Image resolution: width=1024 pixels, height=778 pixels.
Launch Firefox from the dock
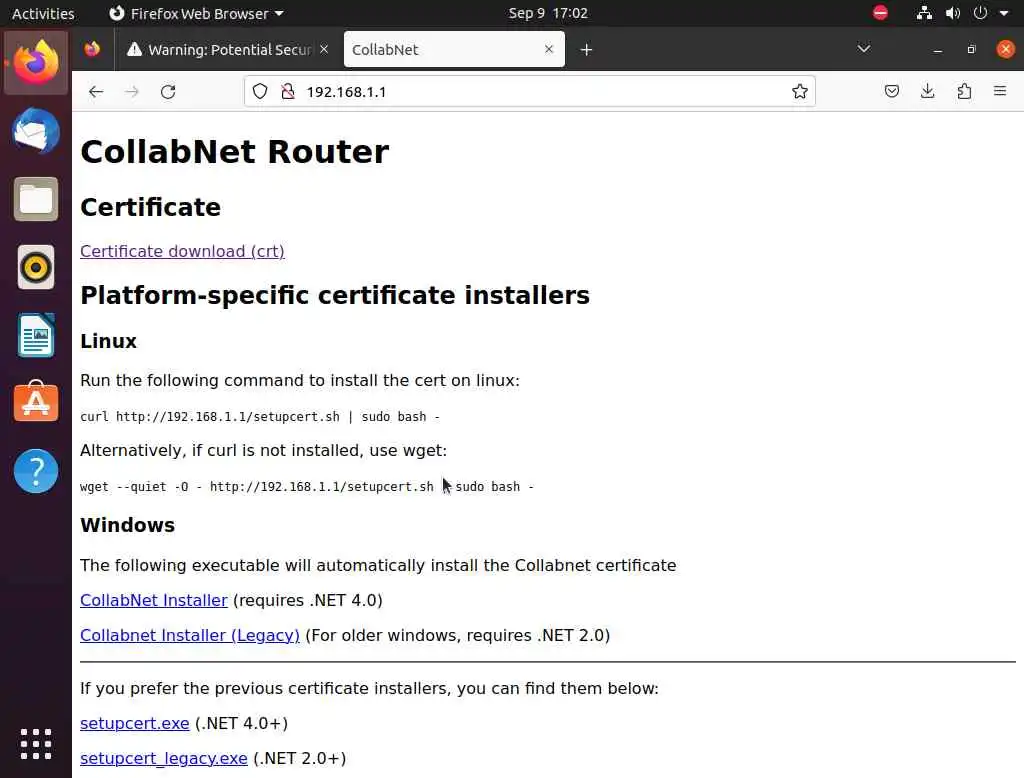click(36, 63)
